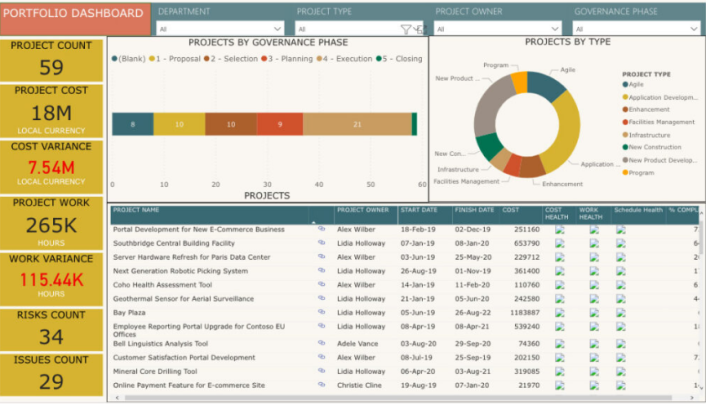Click schedule health icon for Geothermal Sensor row
706x410 pixels.
point(620,299)
